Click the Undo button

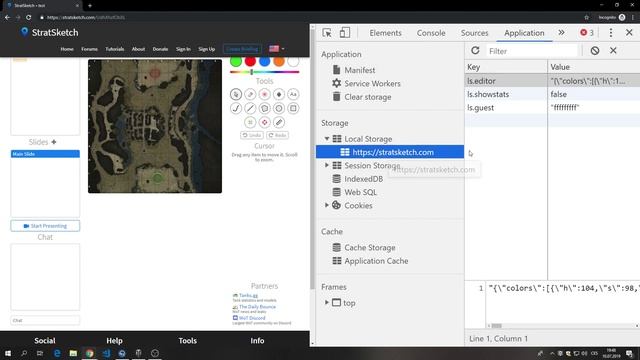pyautogui.click(x=252, y=135)
